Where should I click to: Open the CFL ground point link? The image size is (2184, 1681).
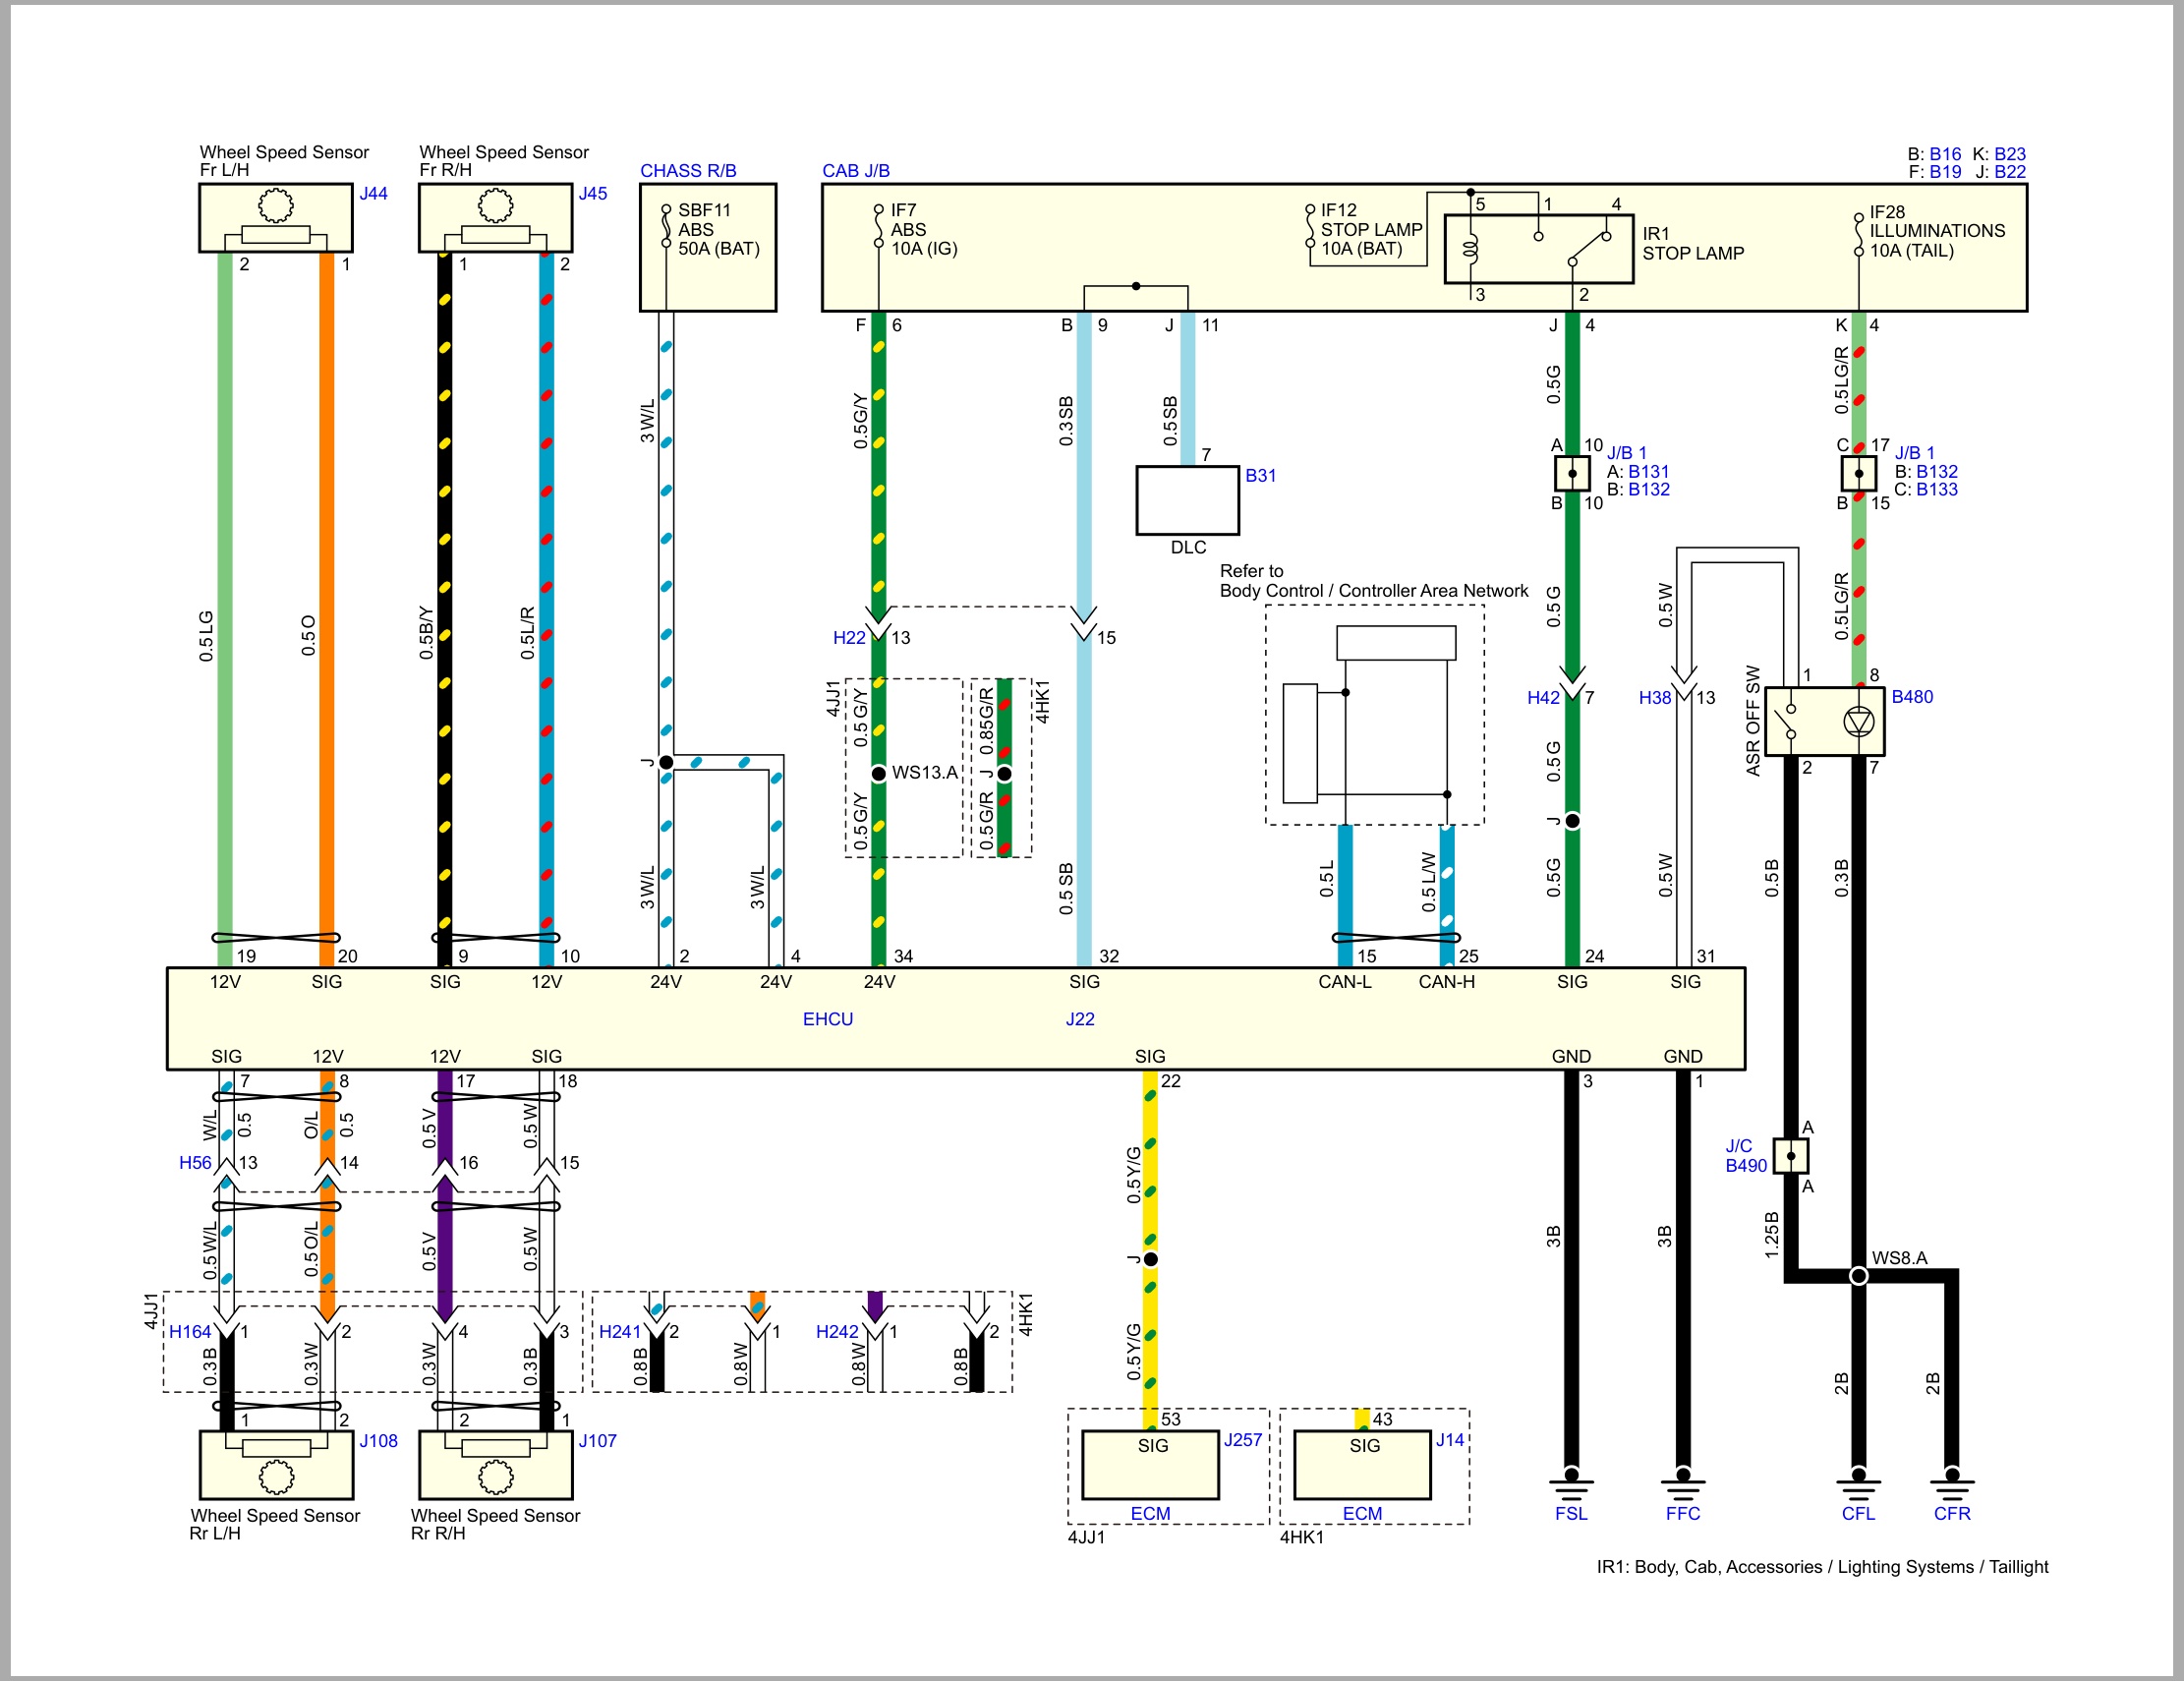click(x=1858, y=1514)
